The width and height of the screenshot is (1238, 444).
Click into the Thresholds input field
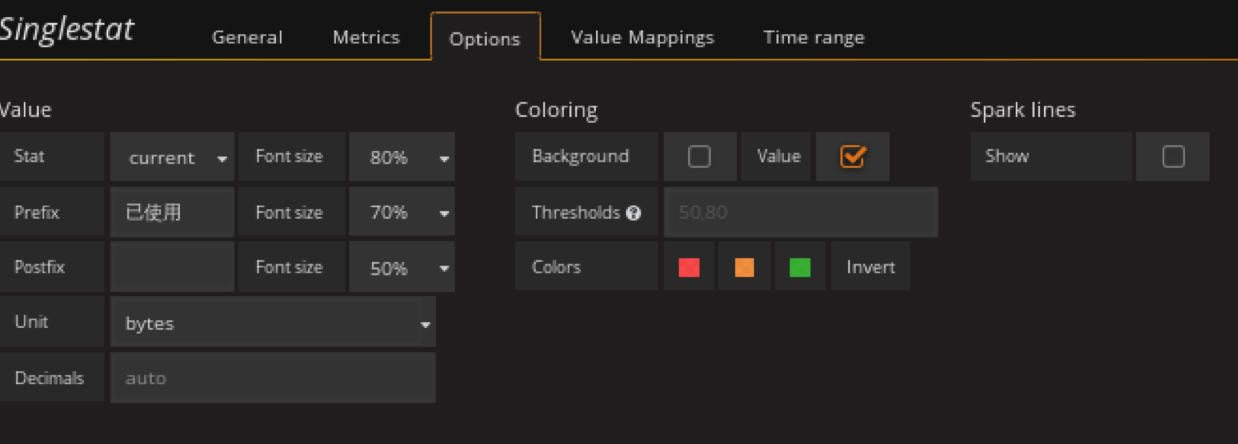(x=800, y=213)
